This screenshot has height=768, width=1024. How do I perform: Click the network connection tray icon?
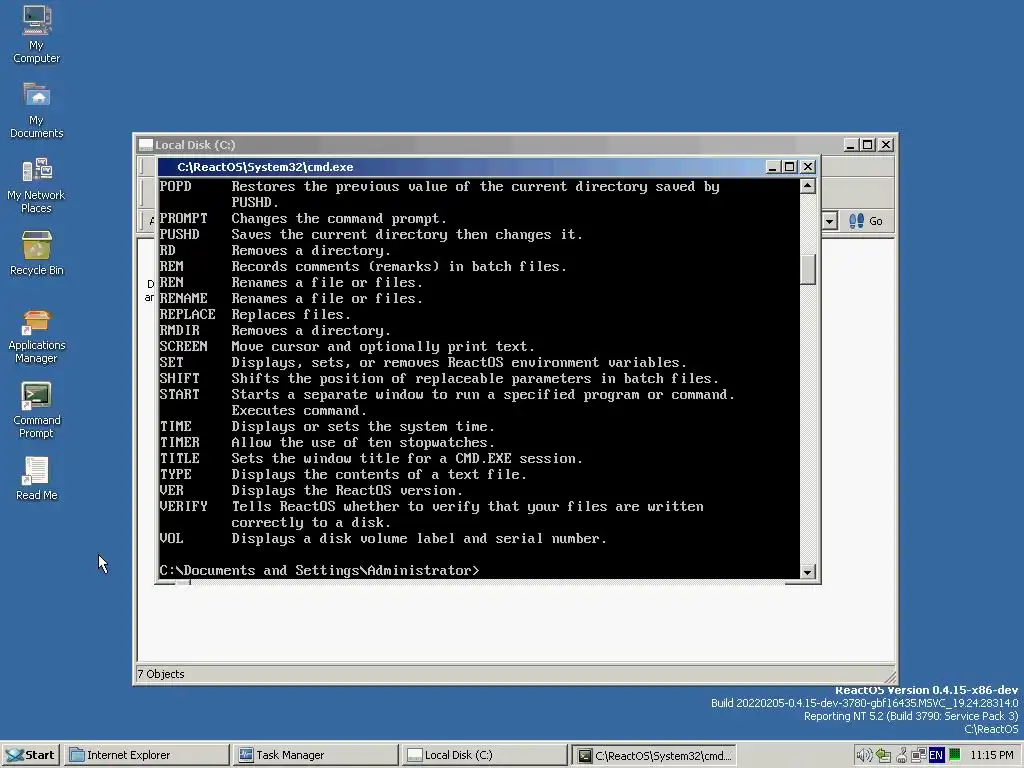918,755
